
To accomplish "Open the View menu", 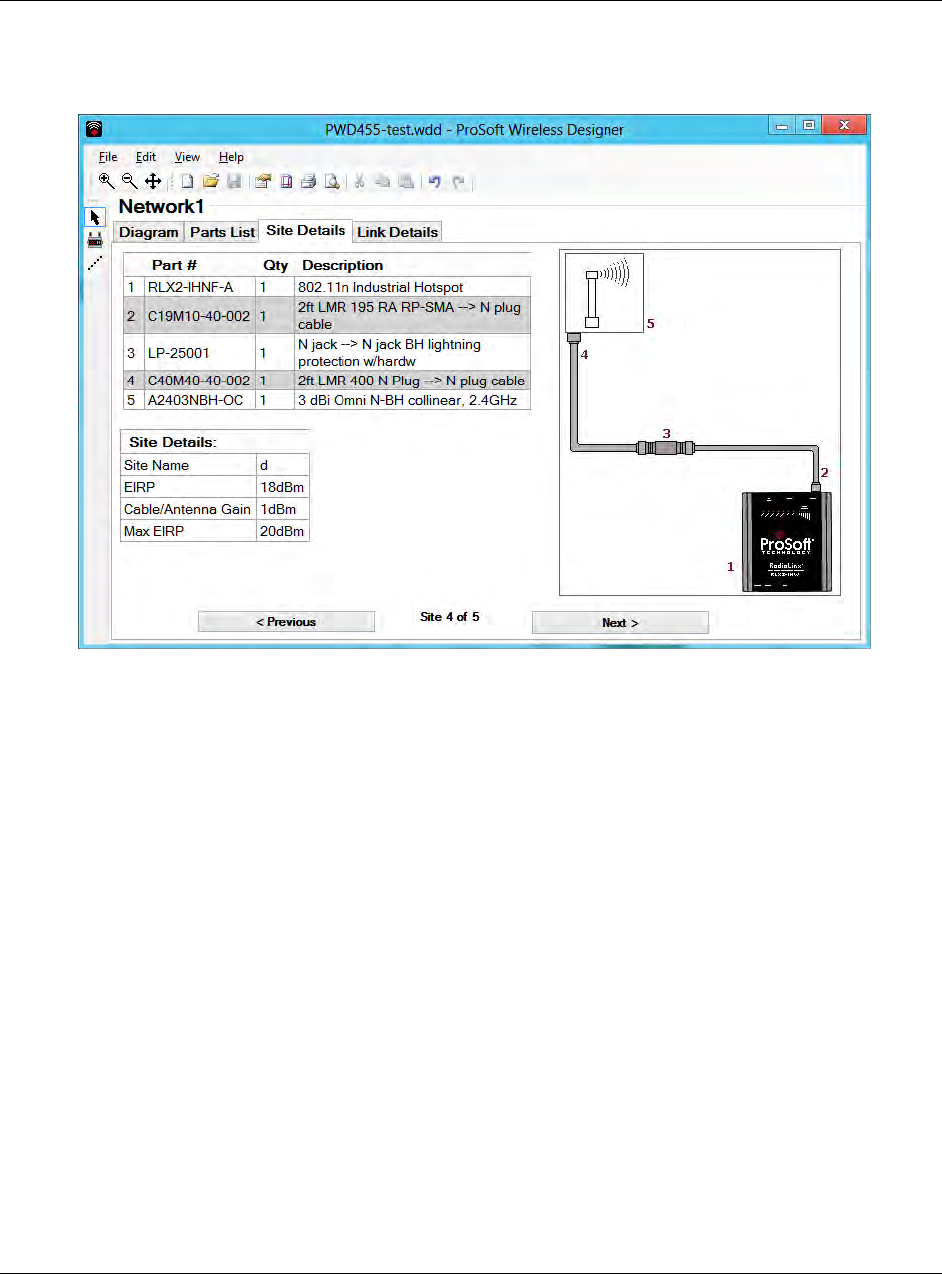I will [x=187, y=157].
